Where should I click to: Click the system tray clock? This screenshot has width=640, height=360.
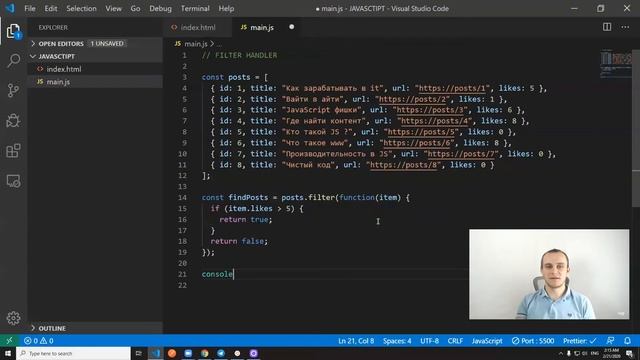click(611, 353)
